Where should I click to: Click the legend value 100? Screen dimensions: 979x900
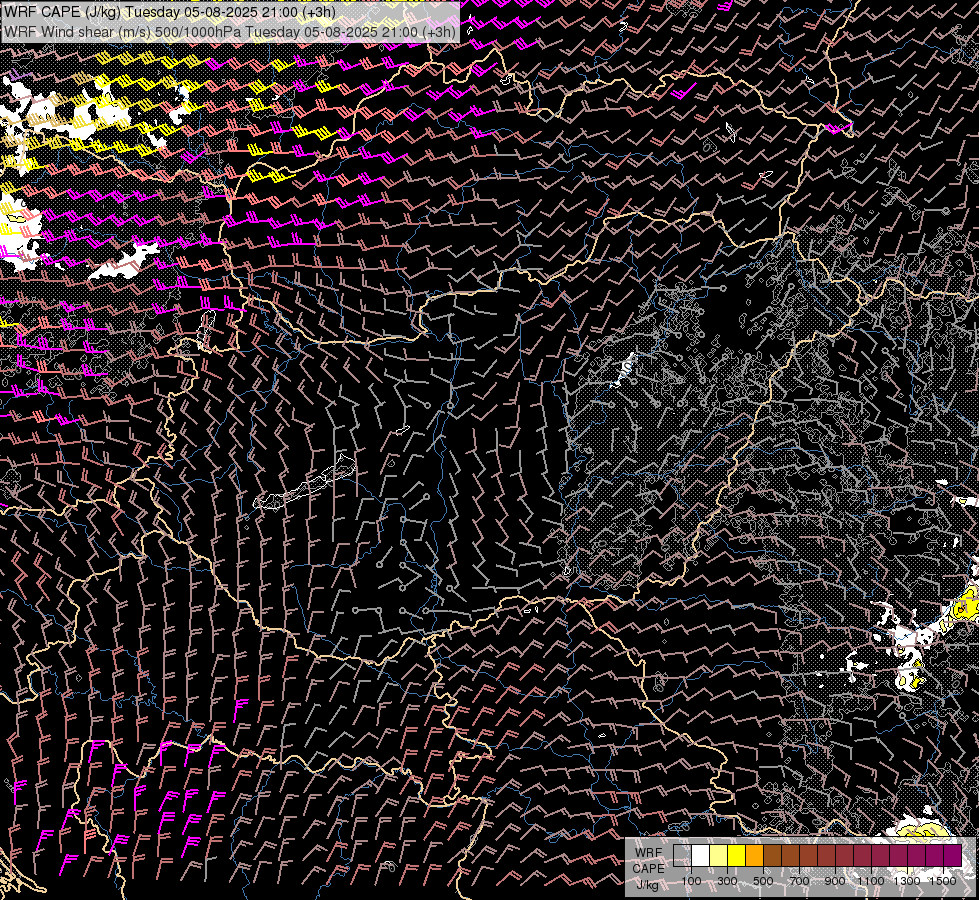691,881
